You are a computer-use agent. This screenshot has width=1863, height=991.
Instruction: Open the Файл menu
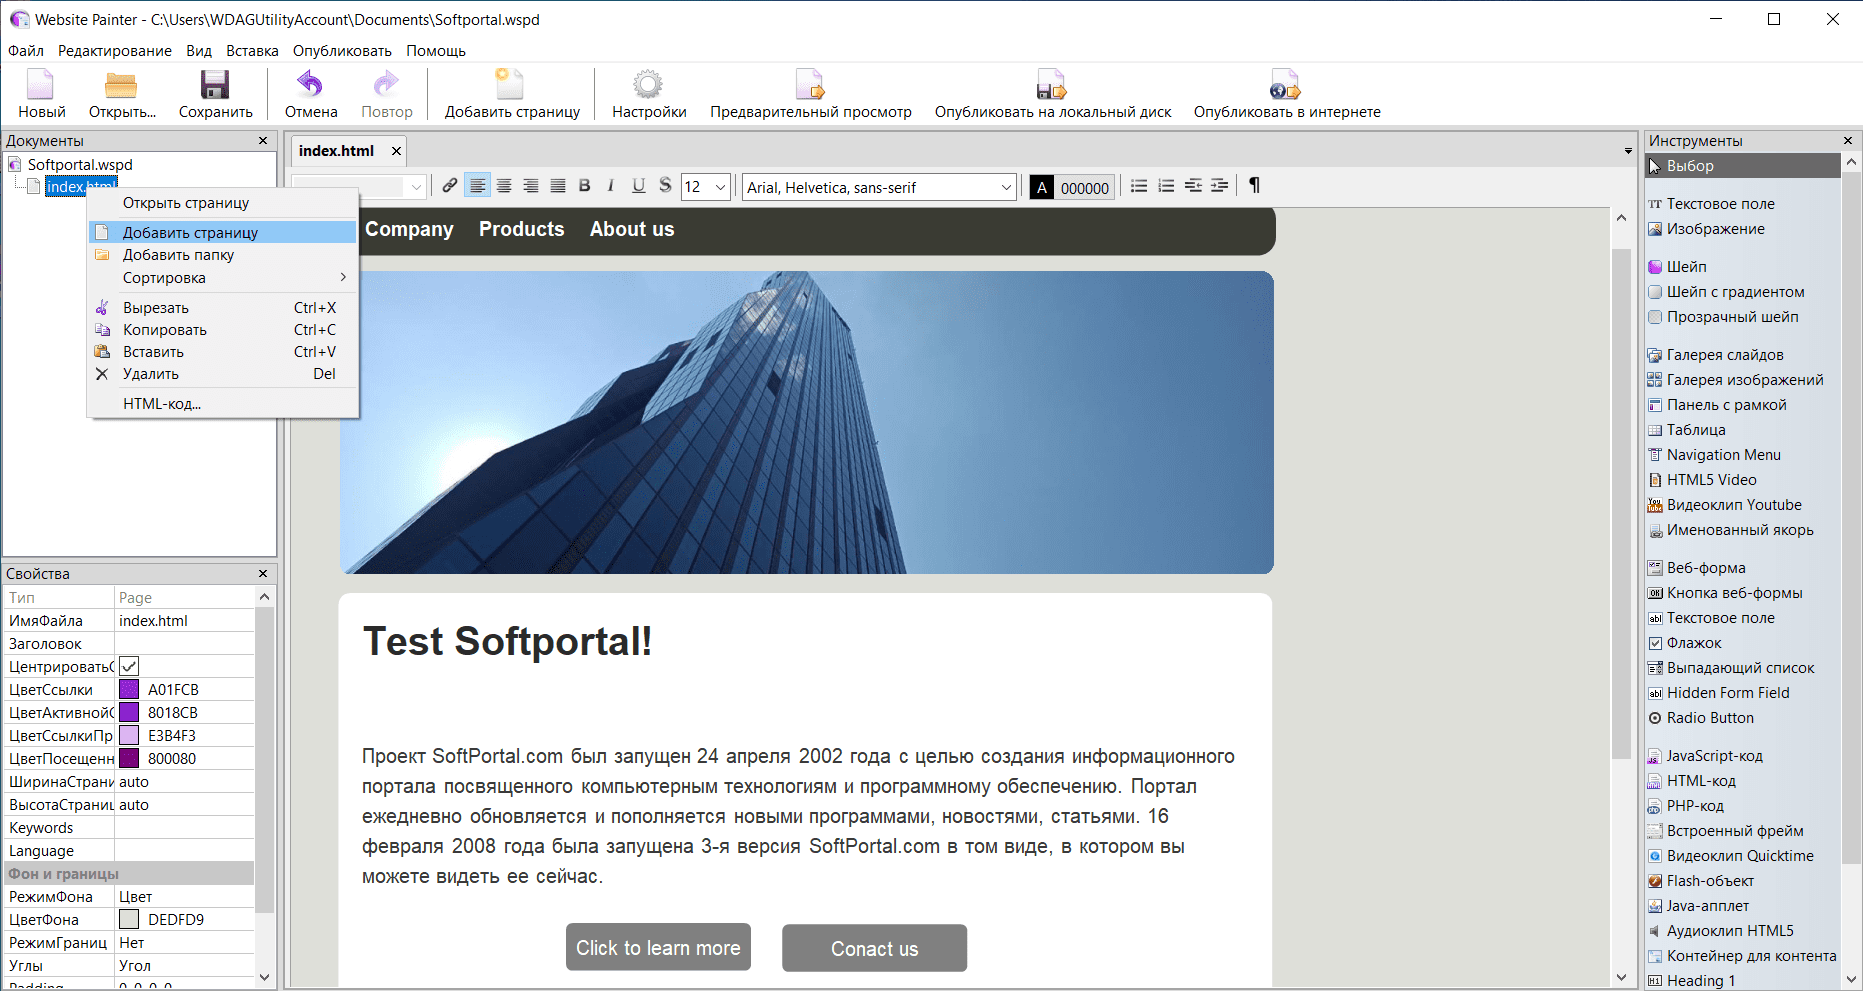pos(26,51)
